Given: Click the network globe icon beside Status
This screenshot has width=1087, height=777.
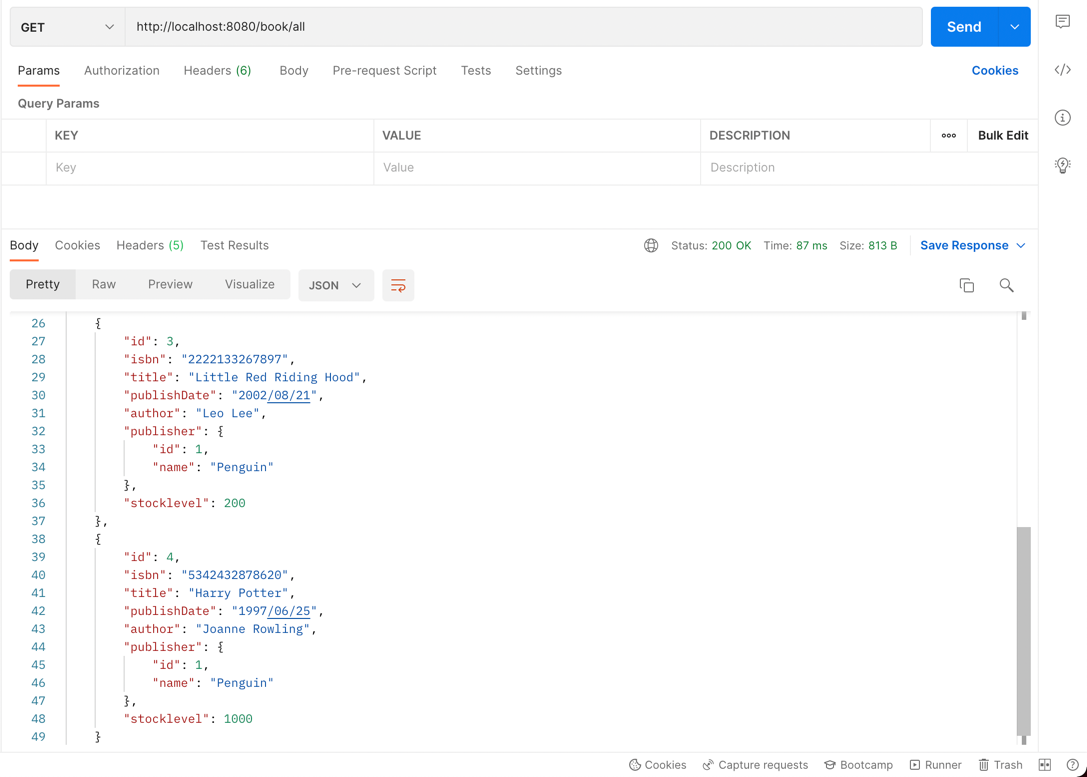Looking at the screenshot, I should (650, 245).
